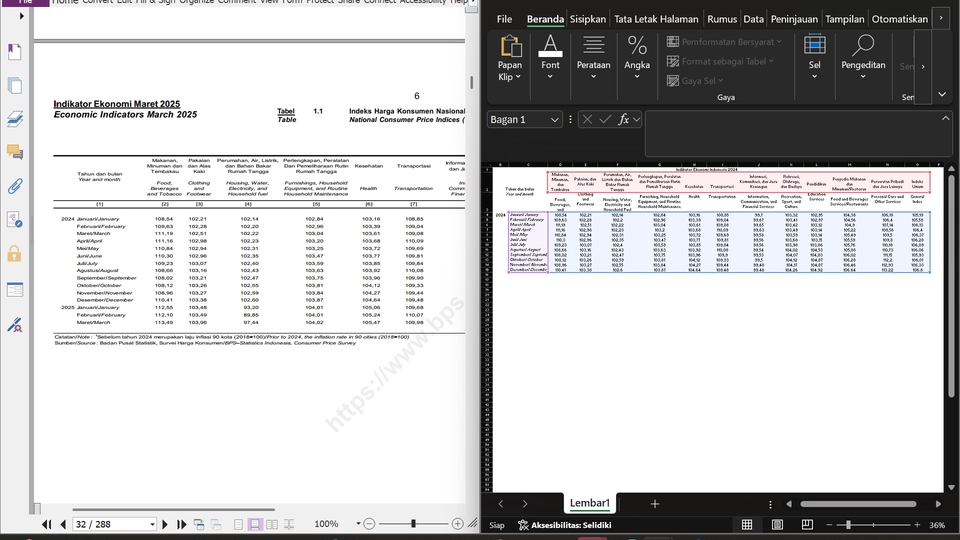
Task: Select facing pages view mode
Action: (272, 524)
